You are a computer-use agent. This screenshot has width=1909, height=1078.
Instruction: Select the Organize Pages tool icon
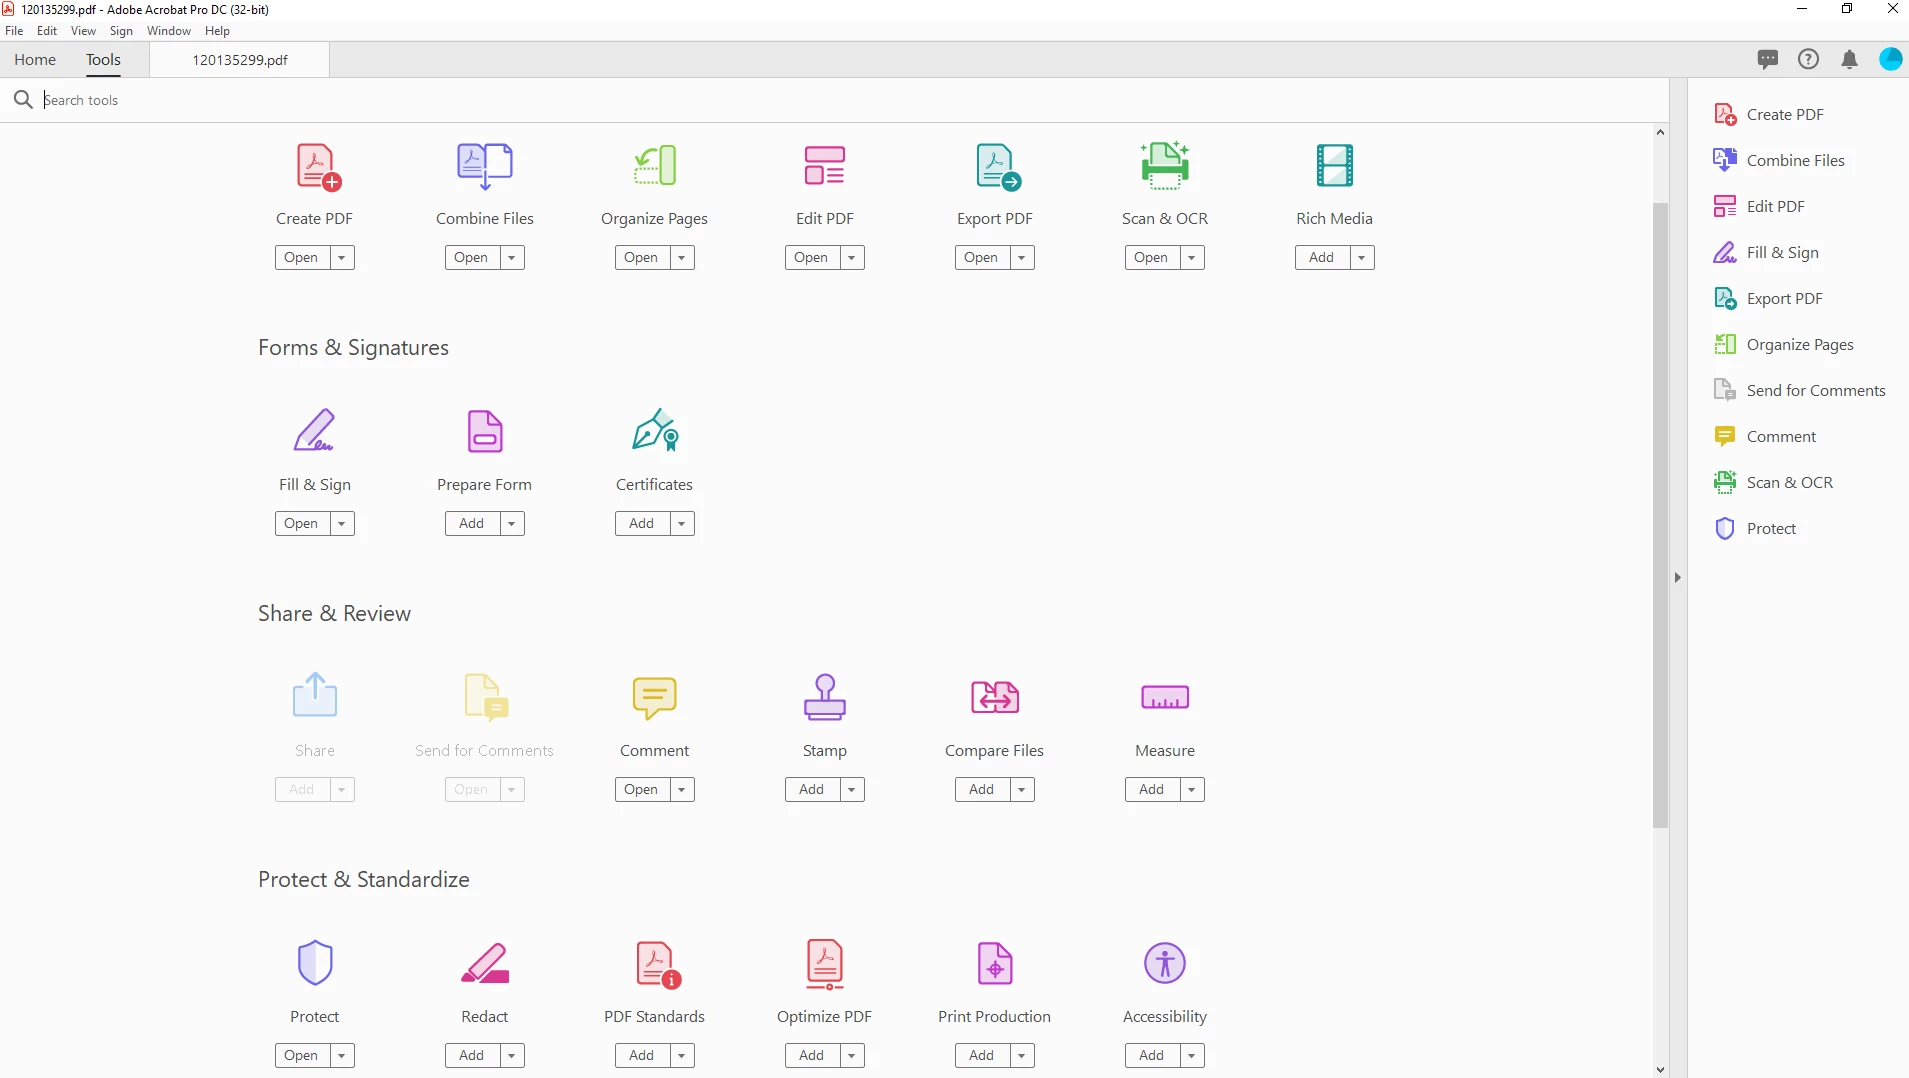tap(655, 166)
